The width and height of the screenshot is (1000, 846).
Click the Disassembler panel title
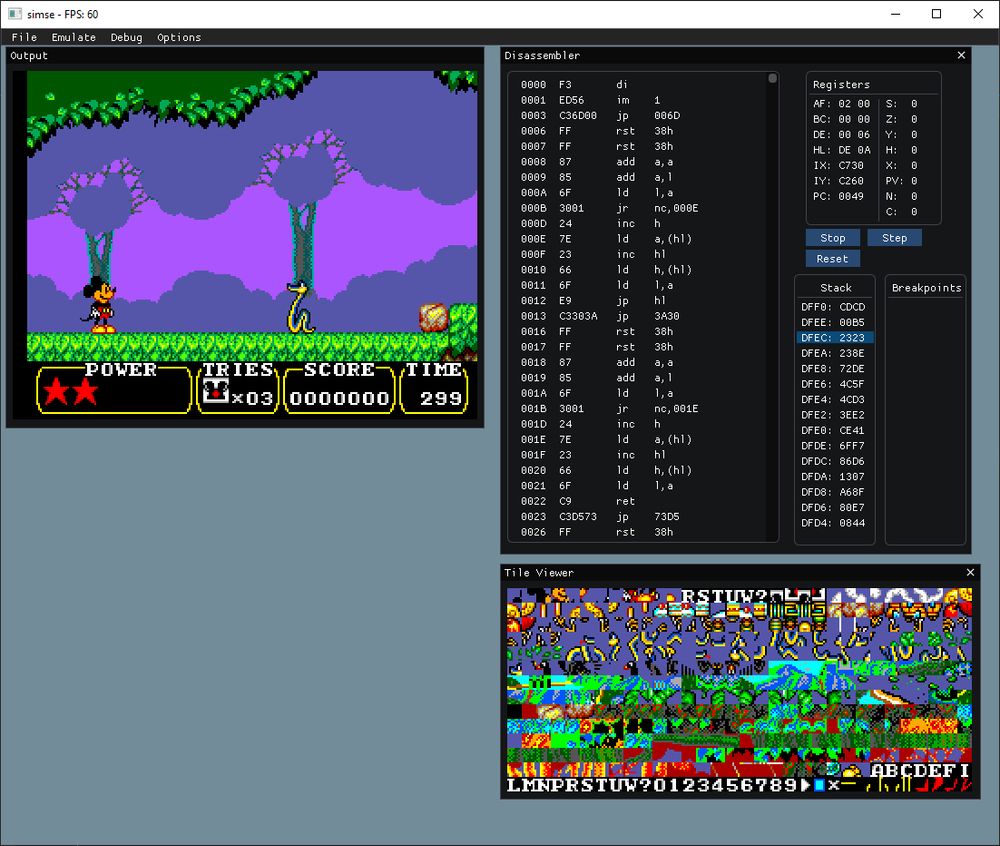coord(542,55)
